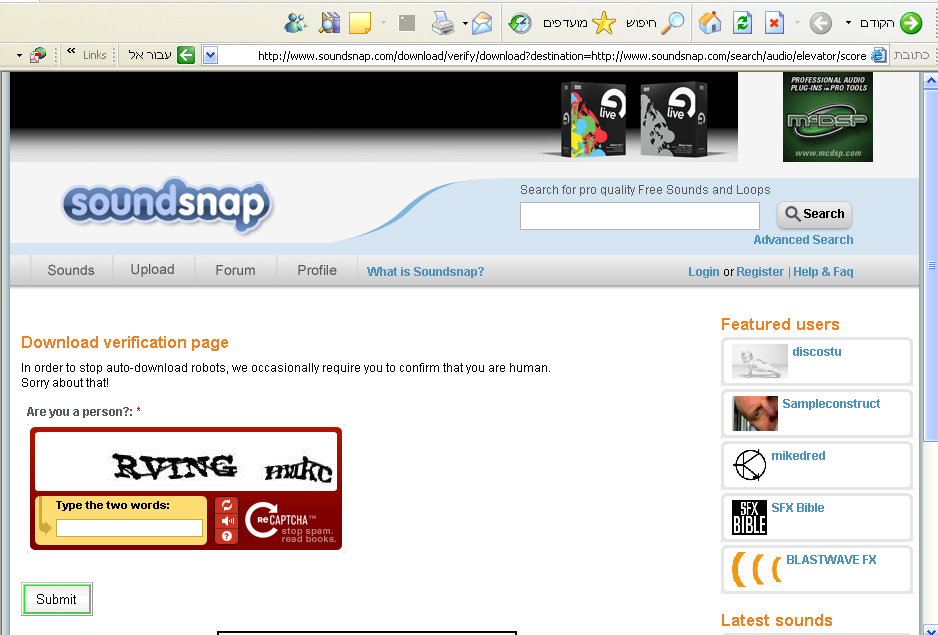This screenshot has width=938, height=635.
Task: Click the discostu avatar thumbnail
Action: pos(760,361)
